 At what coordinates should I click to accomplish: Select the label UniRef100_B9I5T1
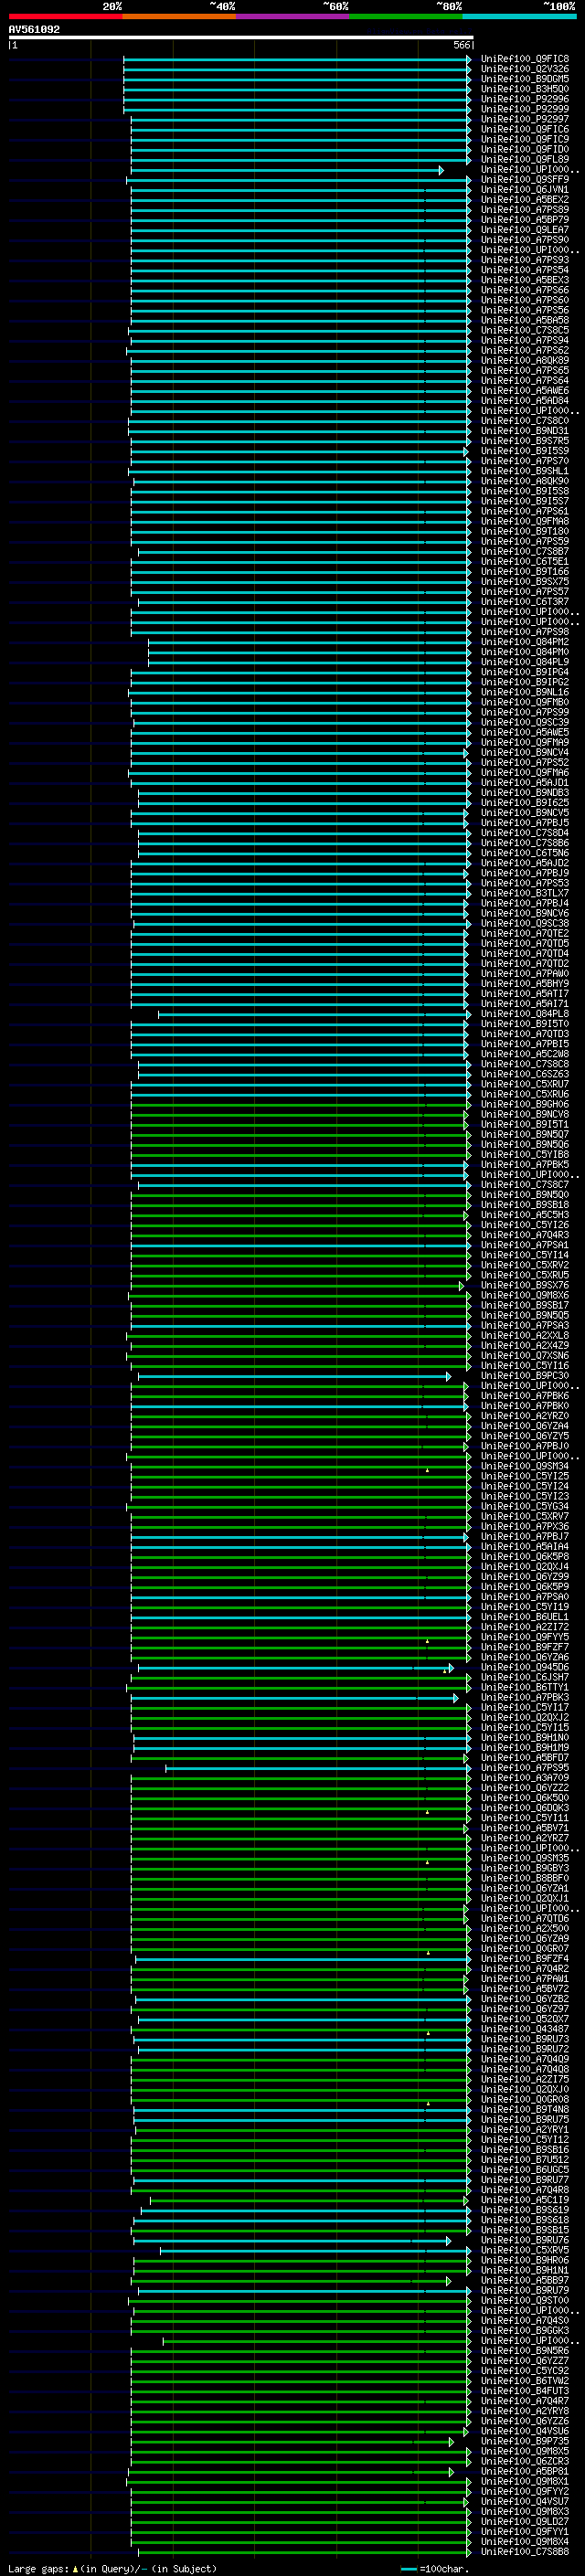pyautogui.click(x=524, y=1124)
